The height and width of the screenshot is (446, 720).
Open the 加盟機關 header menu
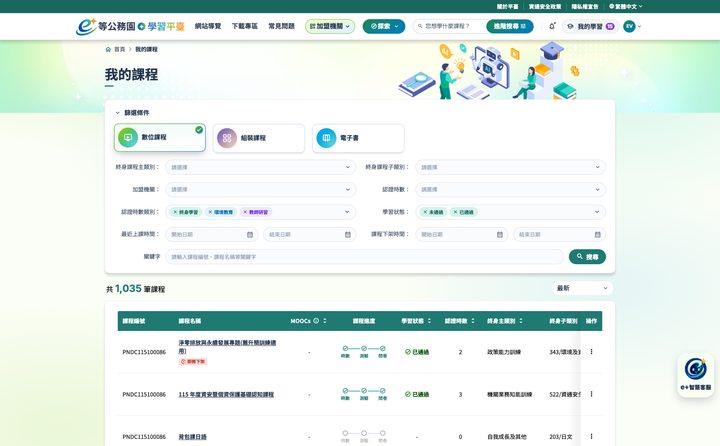330,26
